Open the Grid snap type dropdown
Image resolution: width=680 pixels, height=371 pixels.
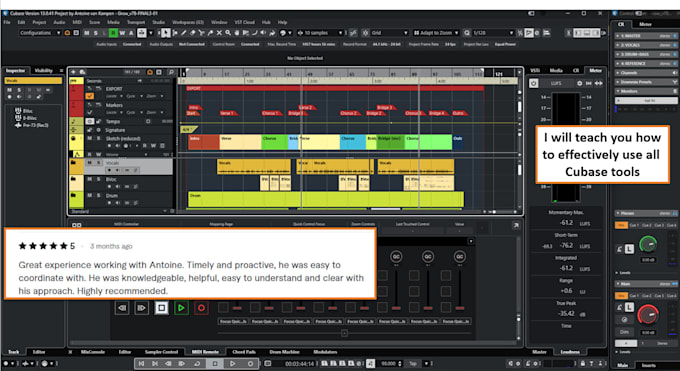click(x=389, y=33)
